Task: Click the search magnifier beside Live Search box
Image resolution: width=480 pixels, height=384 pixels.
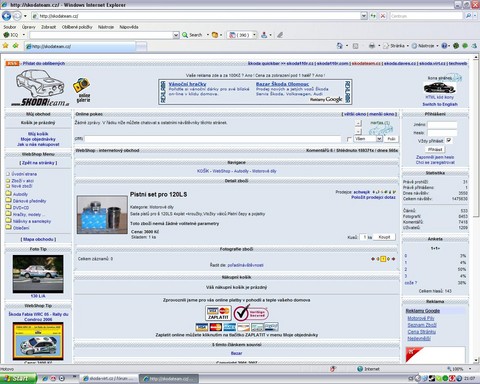Action: point(469,16)
